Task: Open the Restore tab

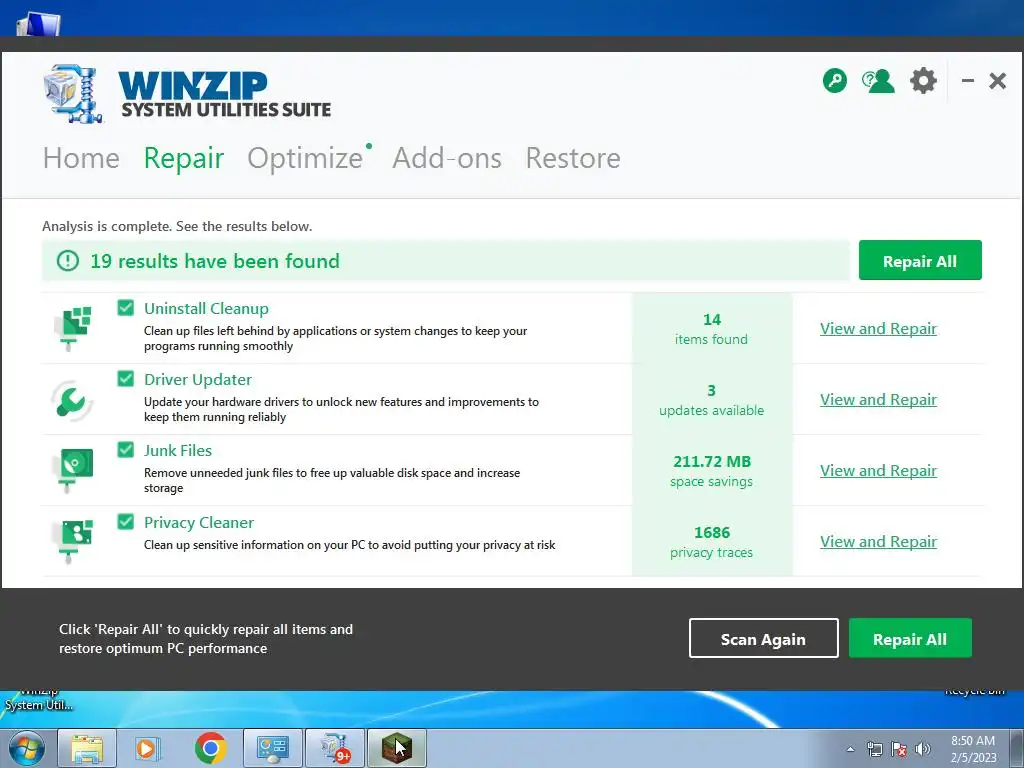Action: tap(573, 158)
